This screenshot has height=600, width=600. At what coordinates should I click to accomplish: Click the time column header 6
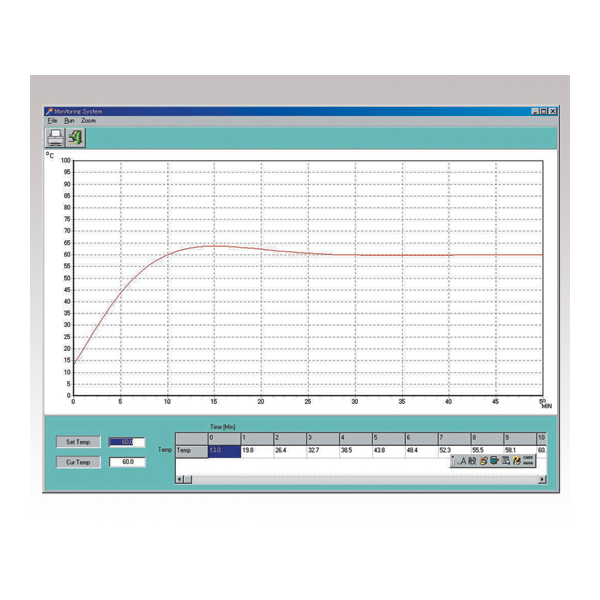422,439
